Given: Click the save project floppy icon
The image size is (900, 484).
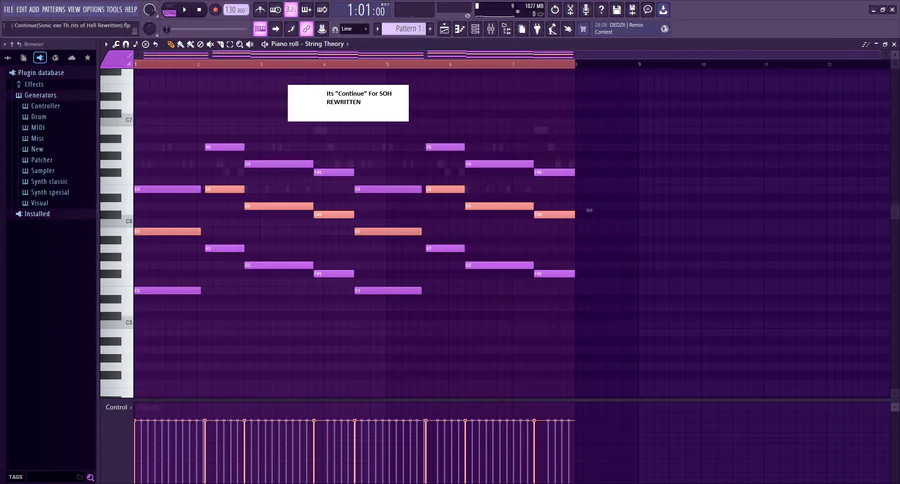Looking at the screenshot, I should click(x=616, y=10).
